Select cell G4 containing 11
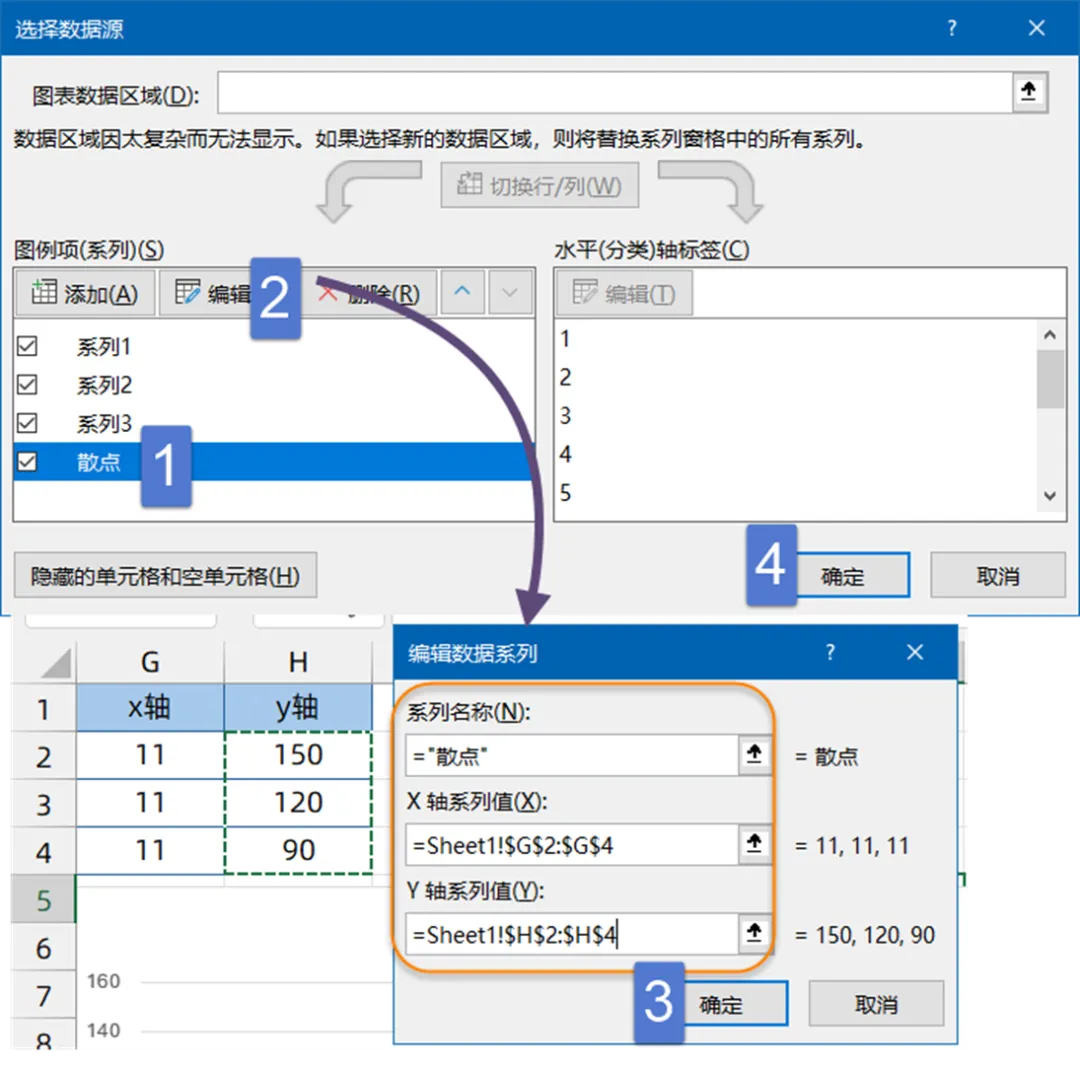1080x1068 pixels. click(x=150, y=850)
